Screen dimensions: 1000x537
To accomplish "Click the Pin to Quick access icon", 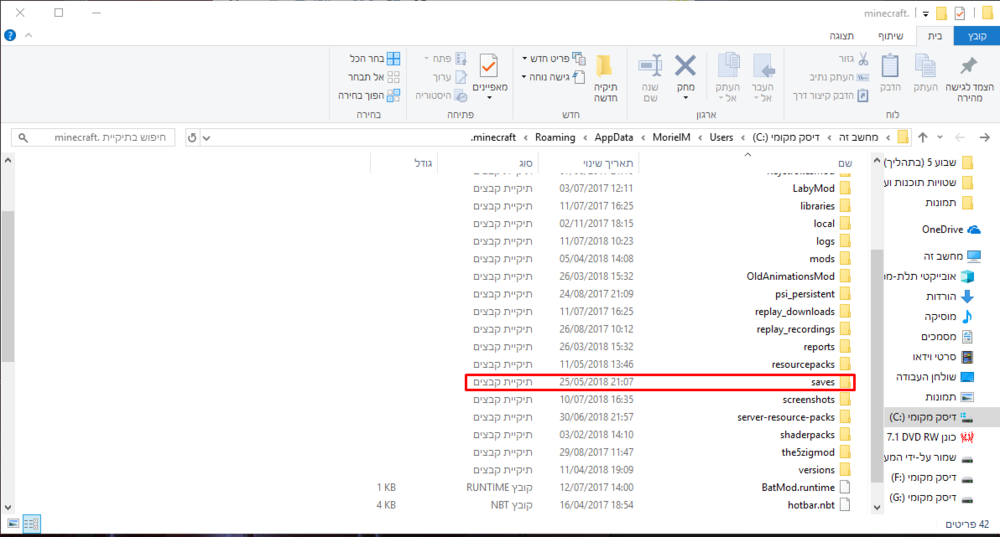I will (x=967, y=74).
